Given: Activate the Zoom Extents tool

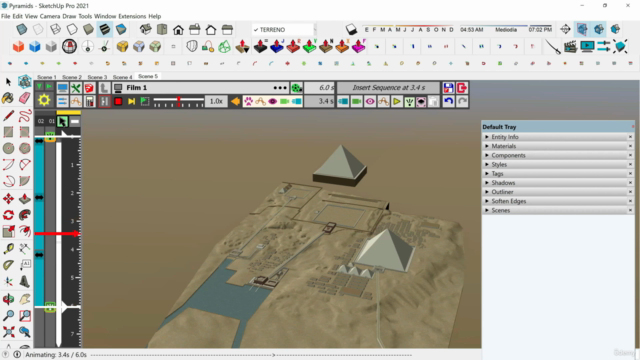Looking at the screenshot, I should click(8, 332).
